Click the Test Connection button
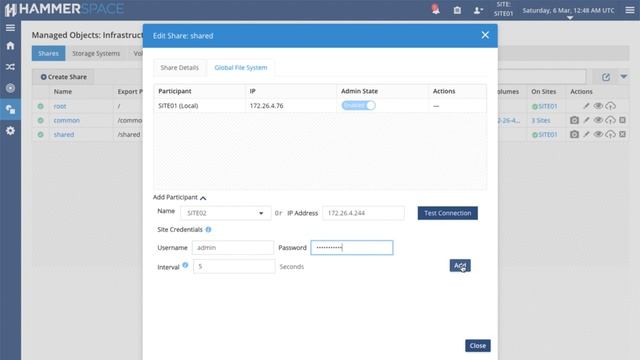The image size is (640, 360). [x=447, y=213]
